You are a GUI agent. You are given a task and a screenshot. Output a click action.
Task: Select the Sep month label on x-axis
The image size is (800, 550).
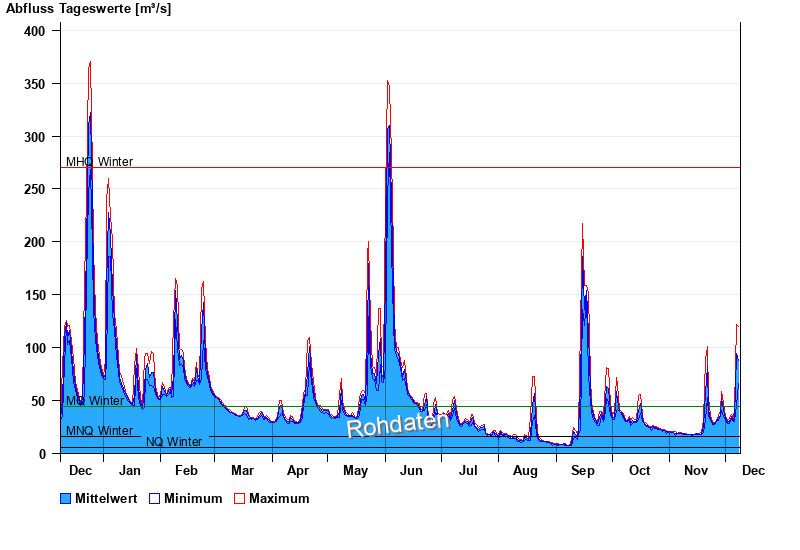coord(581,470)
